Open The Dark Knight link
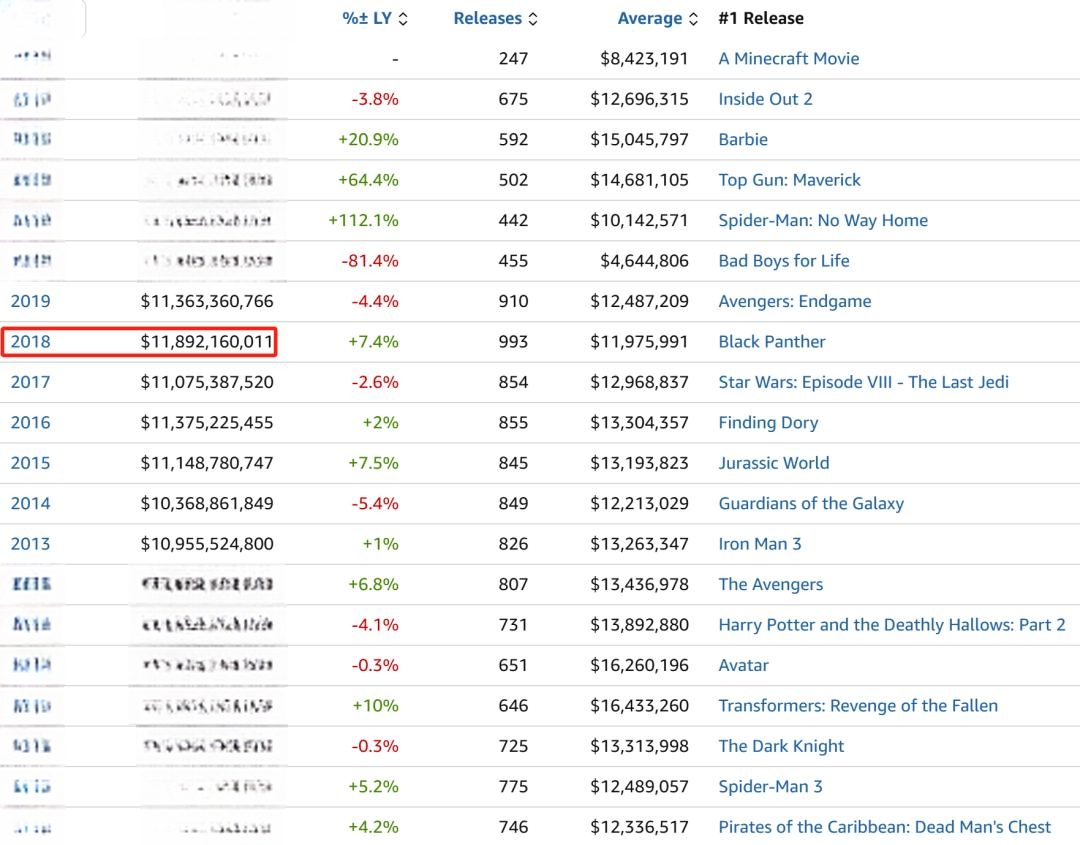 pyautogui.click(x=781, y=746)
